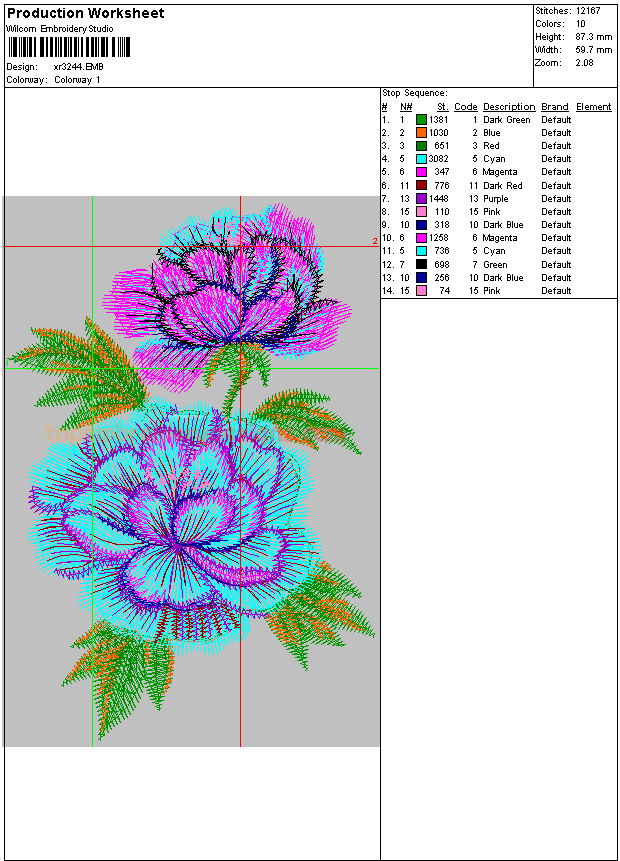The image size is (620, 861).
Task: Click the dark blue swatch beside count 256
Action: point(421,278)
